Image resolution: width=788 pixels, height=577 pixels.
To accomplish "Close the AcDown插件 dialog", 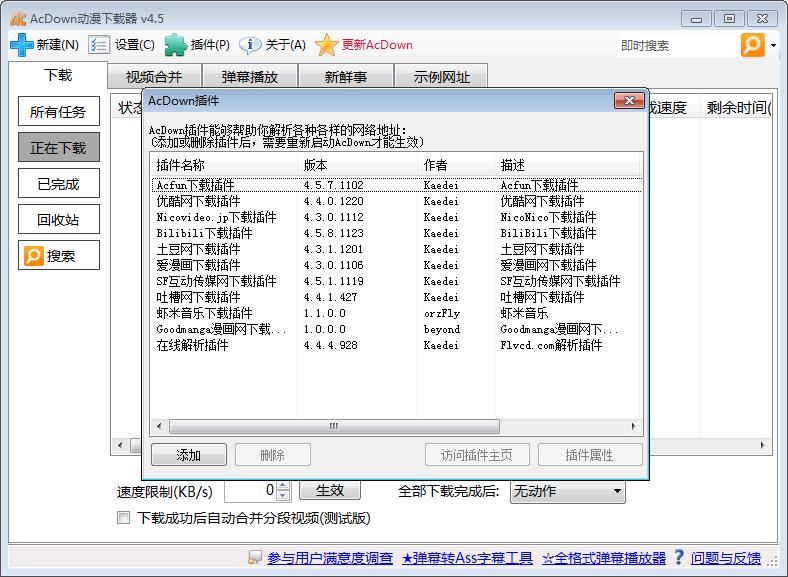I will pyautogui.click(x=628, y=101).
